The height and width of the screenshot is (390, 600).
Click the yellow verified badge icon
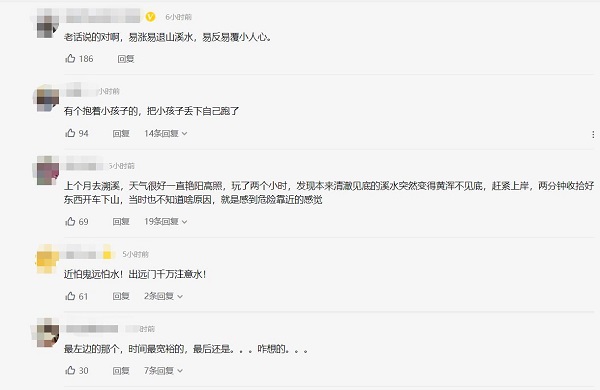coord(151,17)
